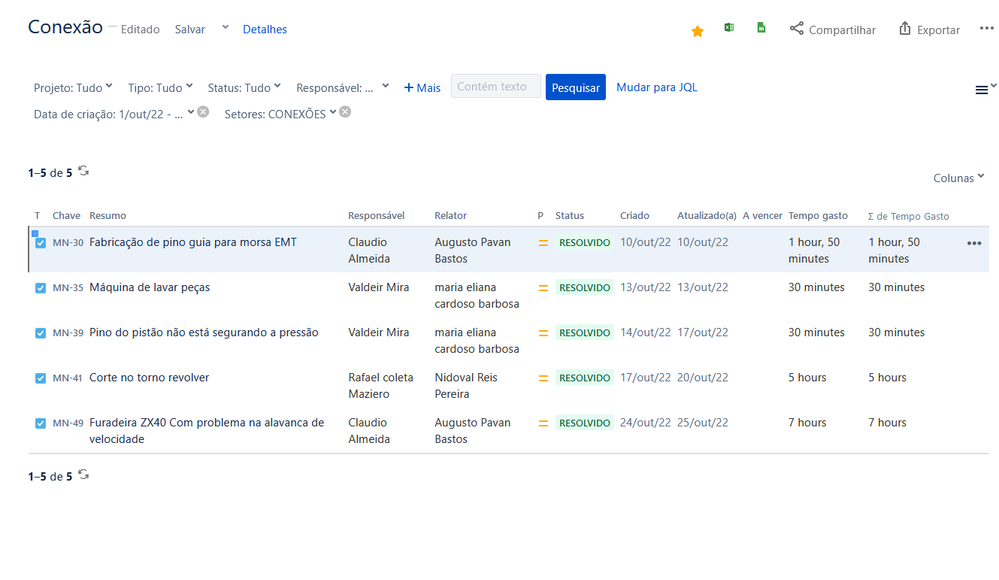Click the medium priority icon for MN-39
999x580 pixels.
(543, 333)
